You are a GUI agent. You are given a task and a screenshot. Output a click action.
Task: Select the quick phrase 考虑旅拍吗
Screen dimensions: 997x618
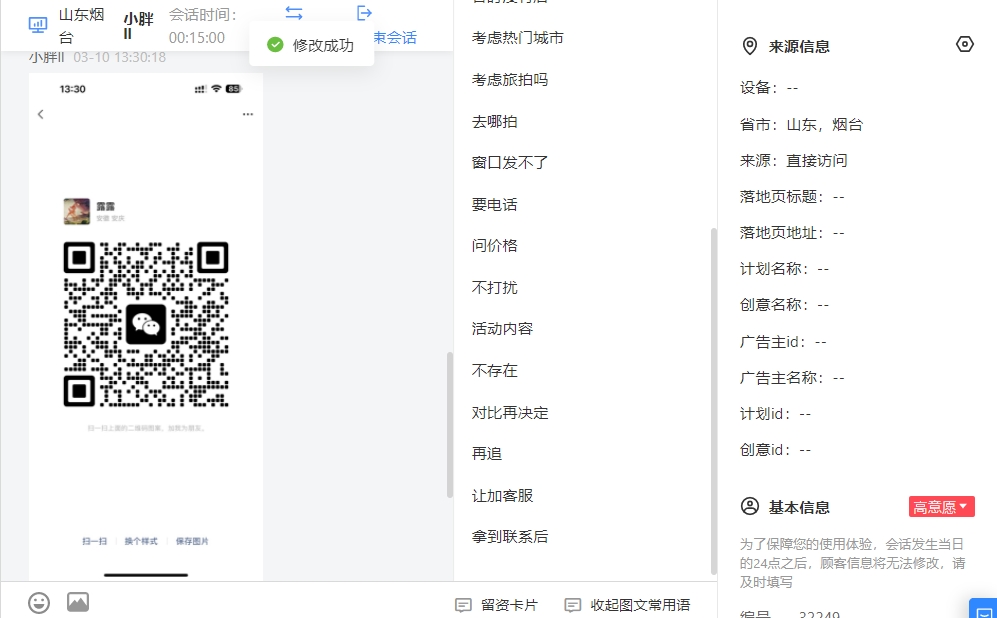[x=510, y=80]
